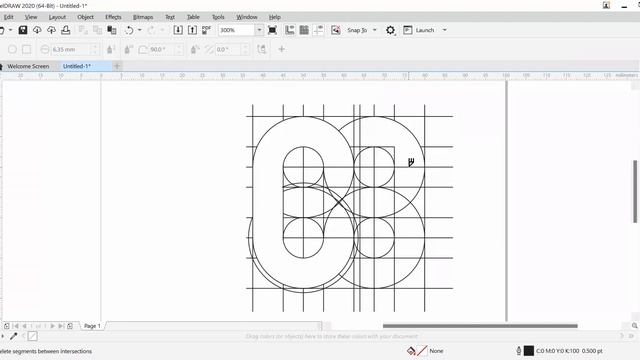
Task: Click the Save document icon
Action: coord(23,30)
